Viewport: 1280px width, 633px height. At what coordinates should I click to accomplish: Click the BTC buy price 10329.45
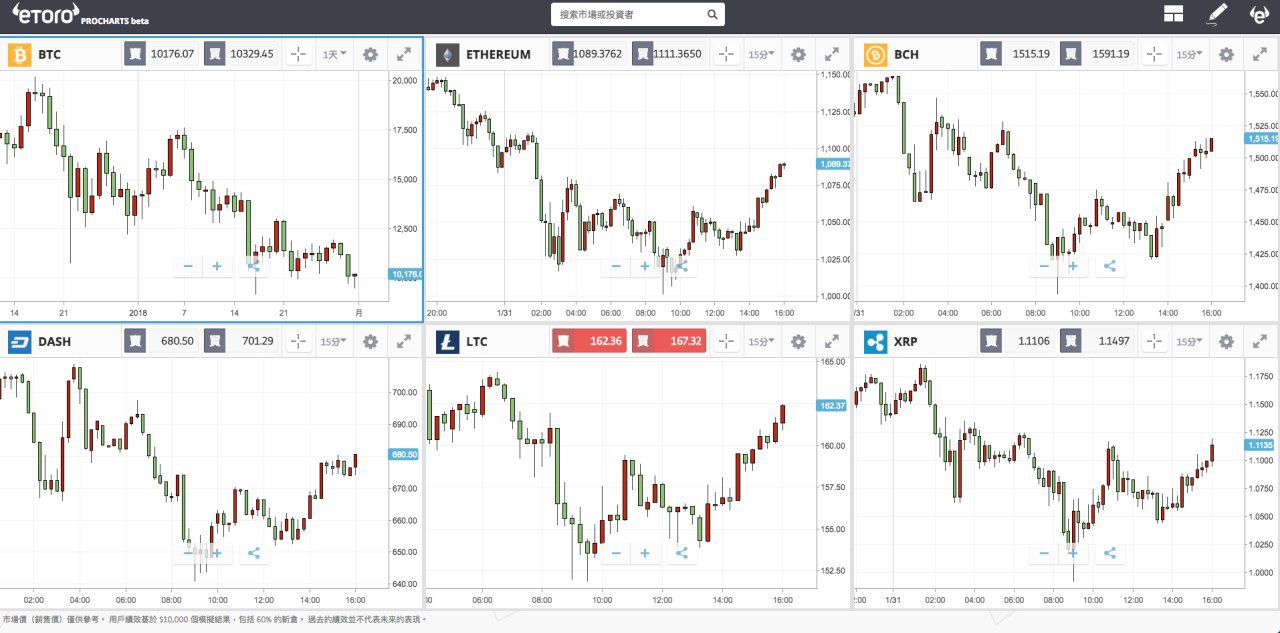point(240,54)
